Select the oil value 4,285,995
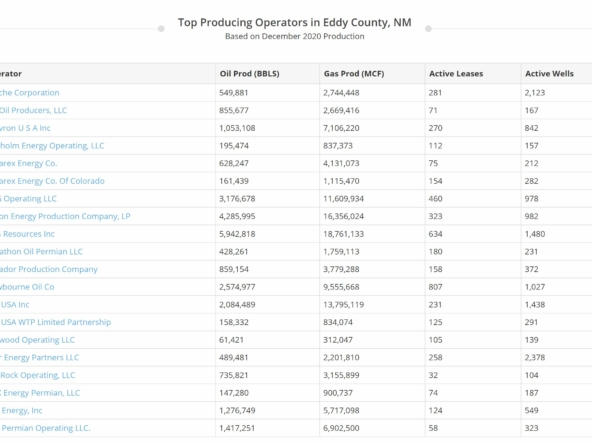Viewport: 592px width, 444px height. [x=237, y=216]
